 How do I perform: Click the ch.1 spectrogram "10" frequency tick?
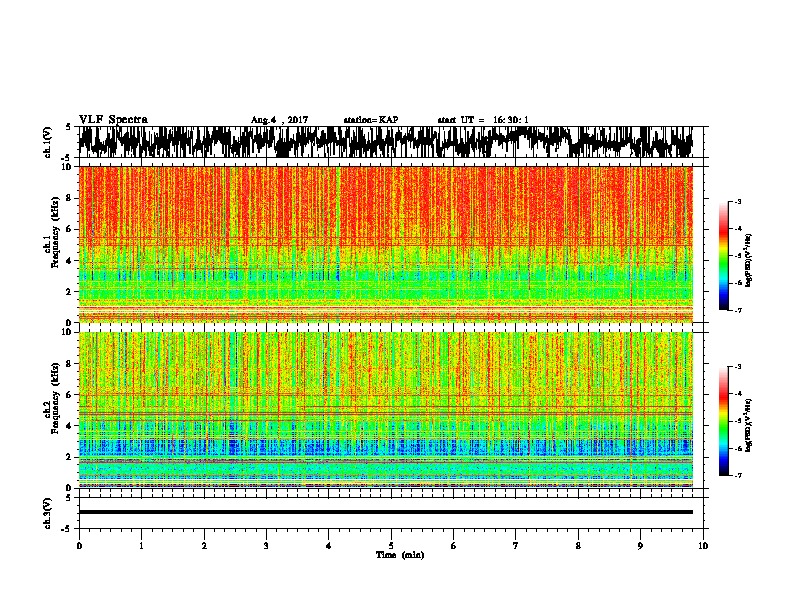pyautogui.click(x=68, y=167)
